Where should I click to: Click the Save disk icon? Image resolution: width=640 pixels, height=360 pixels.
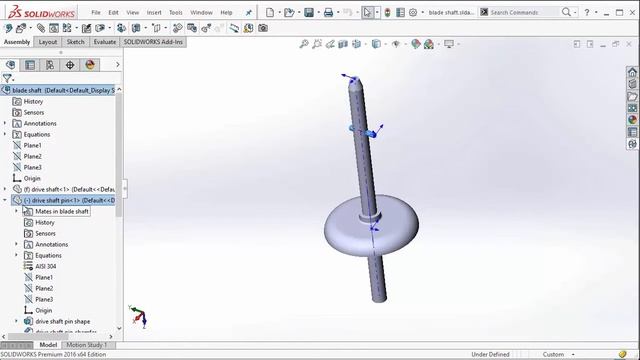(x=309, y=13)
